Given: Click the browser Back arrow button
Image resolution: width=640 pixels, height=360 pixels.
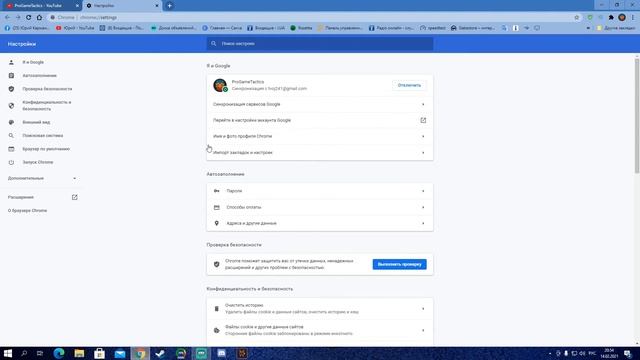Looking at the screenshot, I should [x=7, y=18].
